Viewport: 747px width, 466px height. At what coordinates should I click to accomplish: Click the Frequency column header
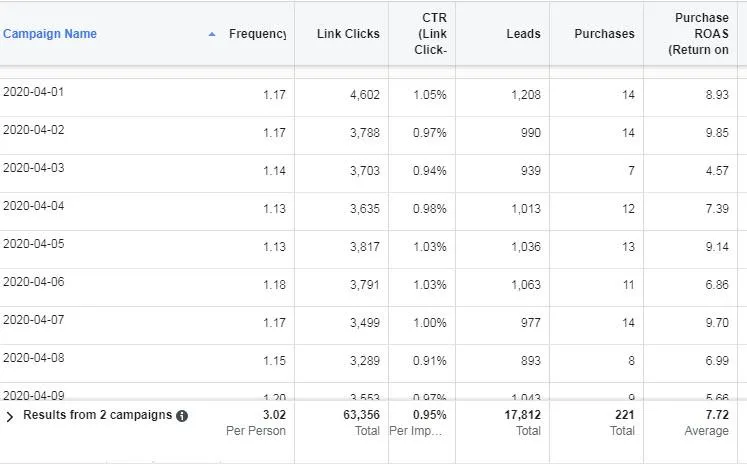coord(257,34)
